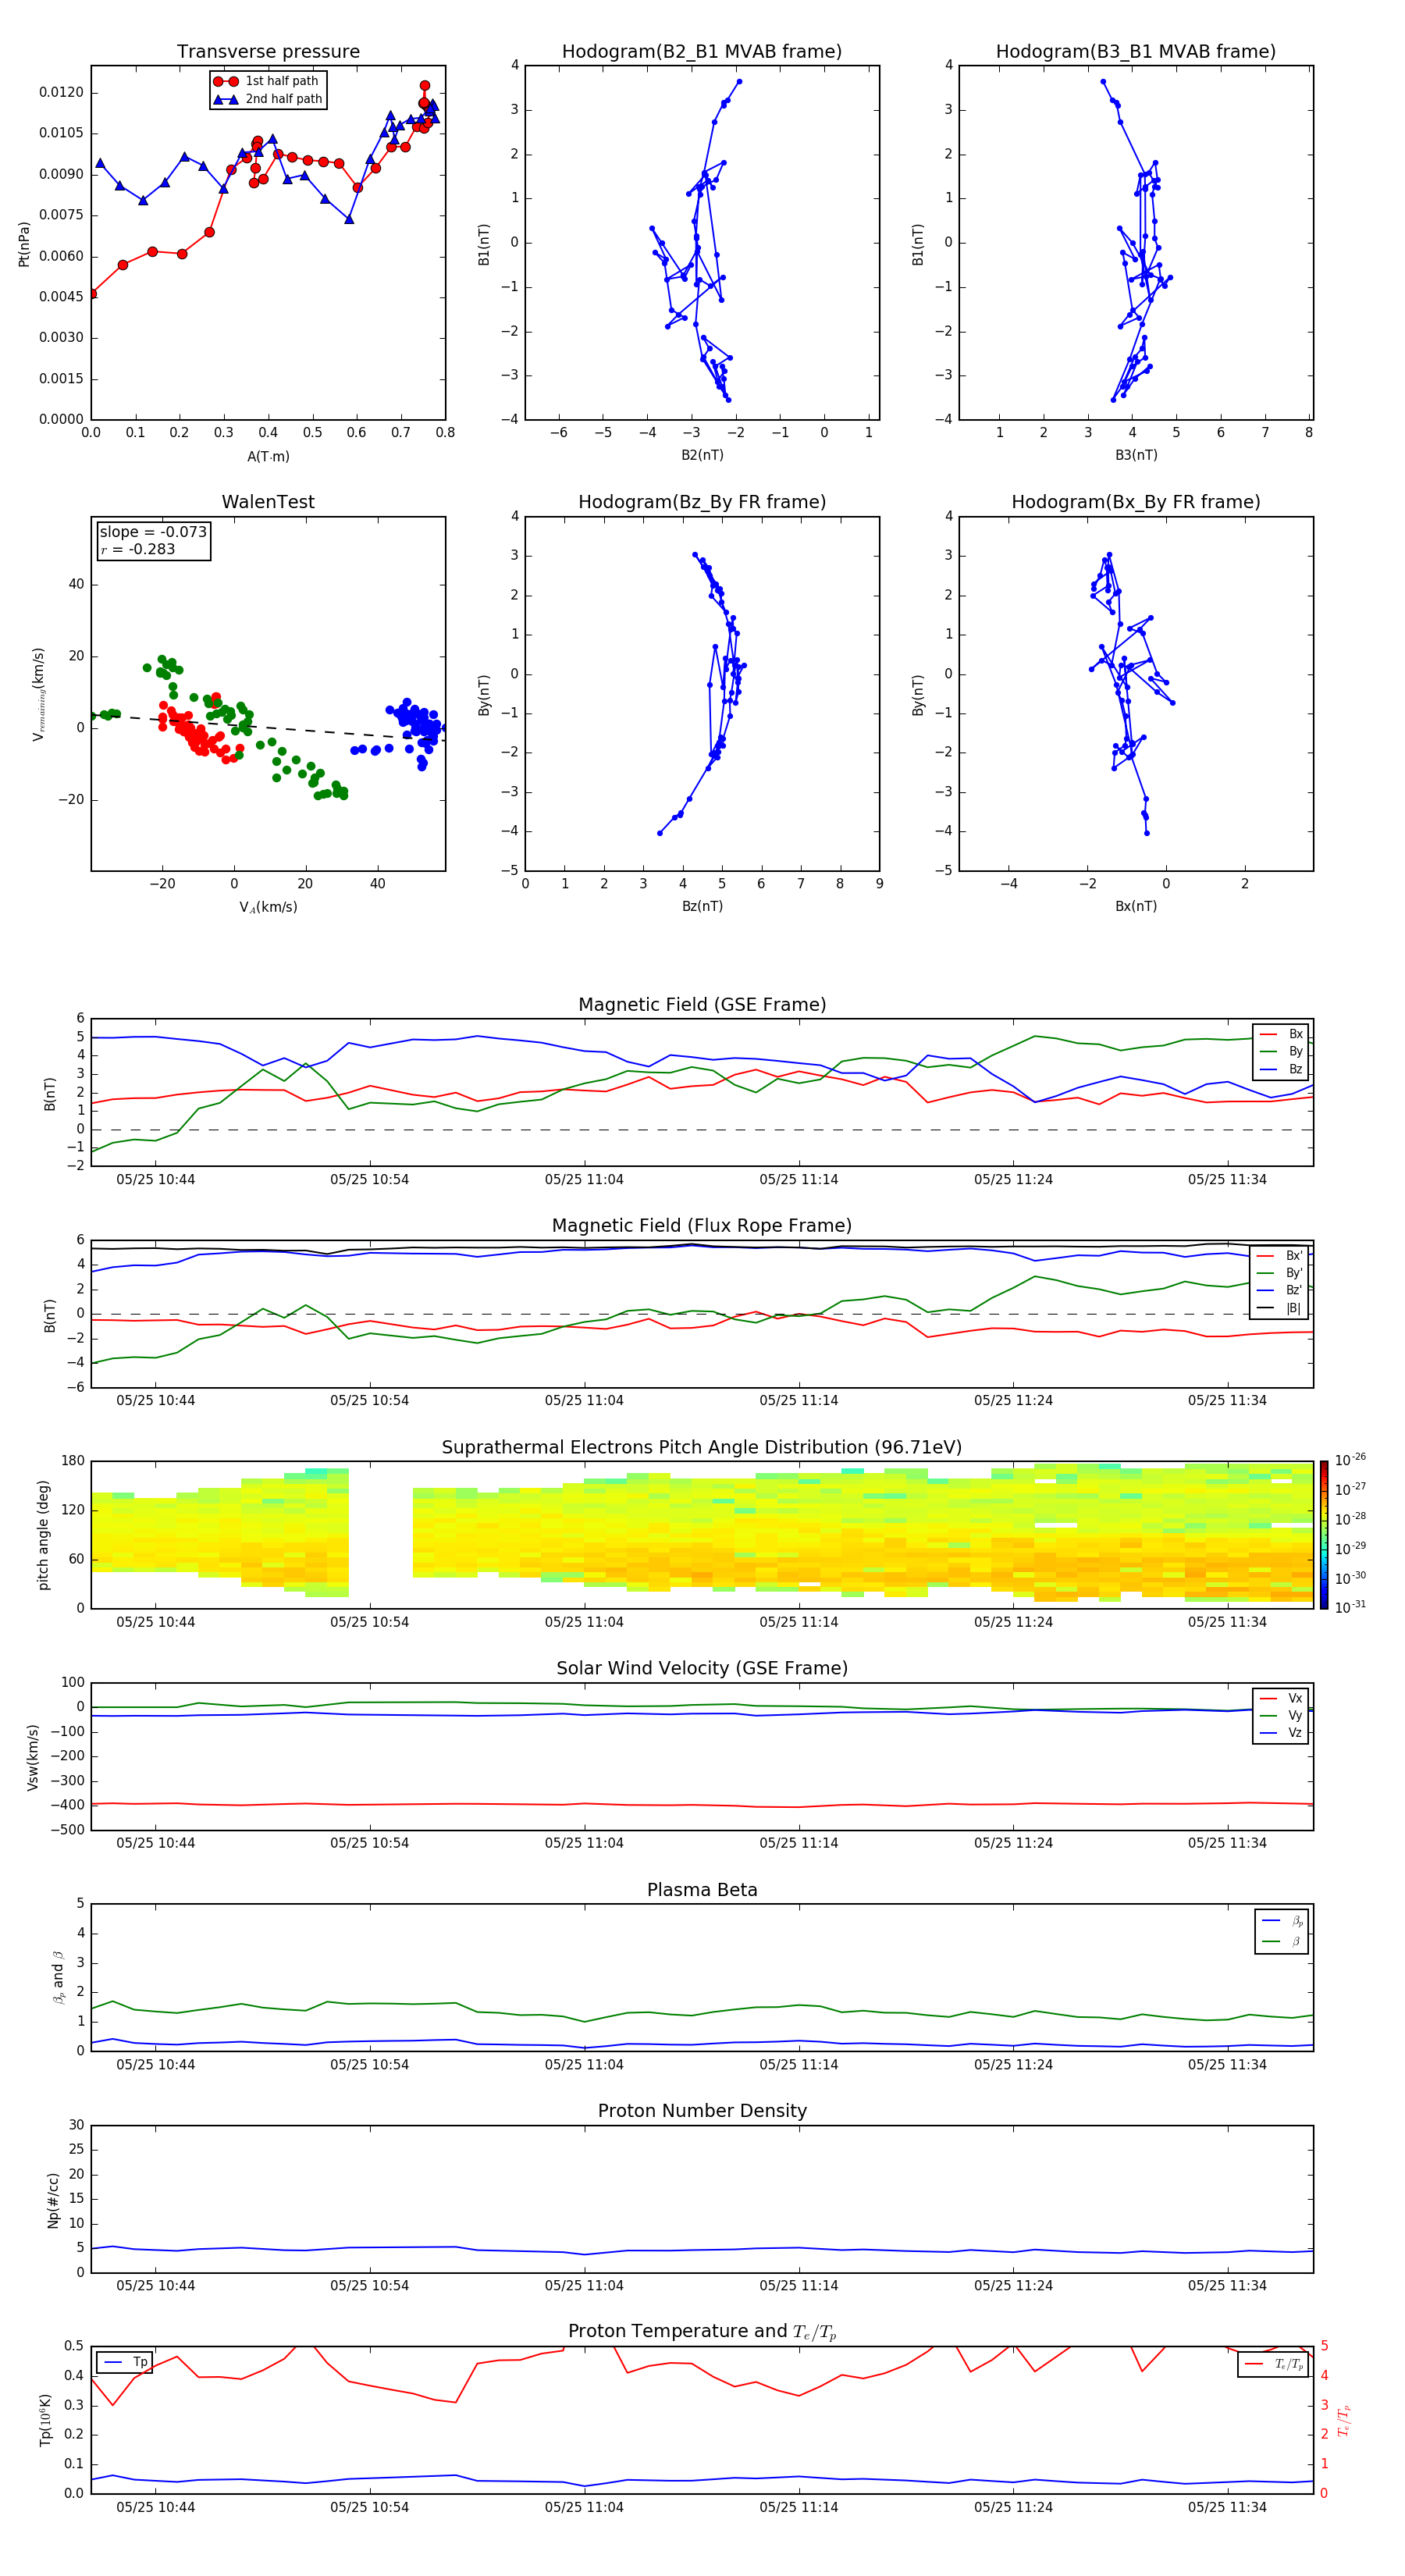Click the 'r = -0.283' annotation
Screen dimensions: 1405x2576
[138, 549]
